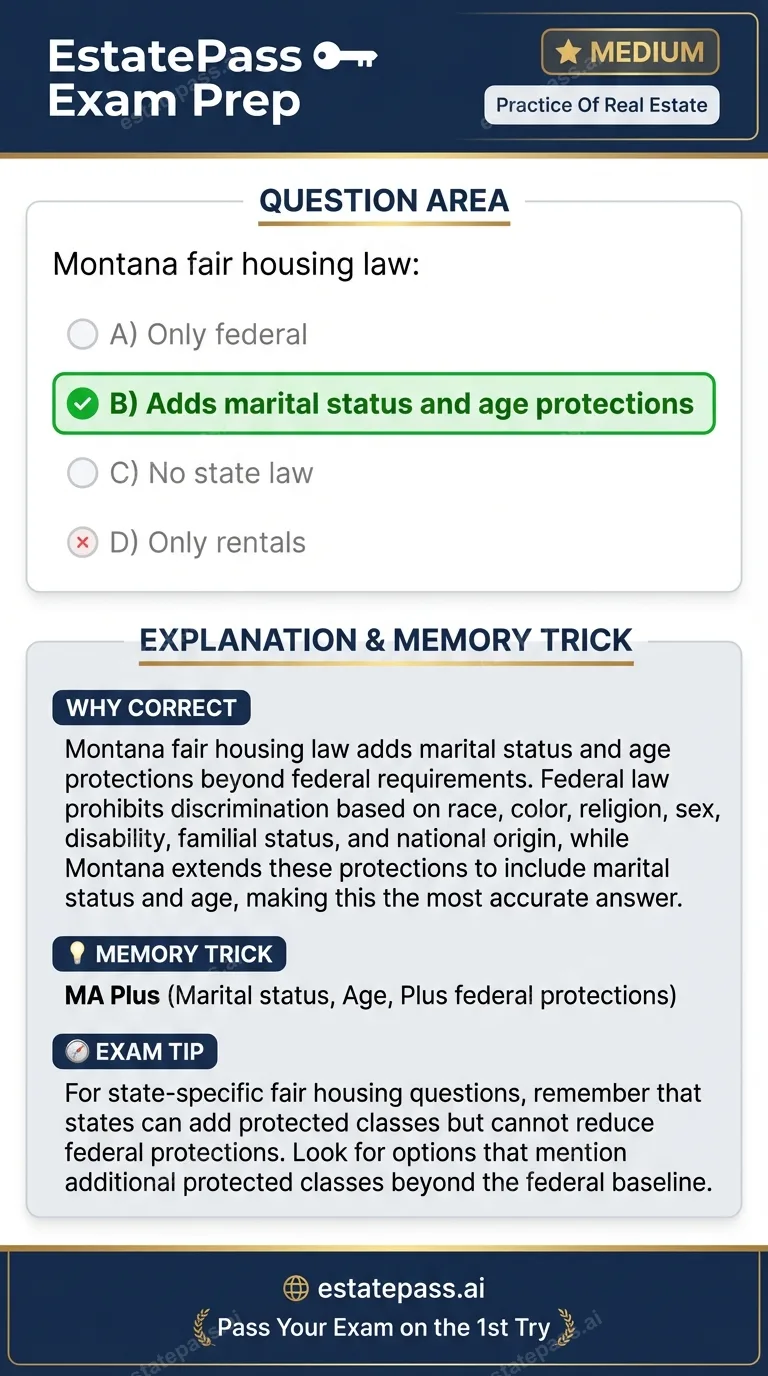
Task: Switch to the Practice Of Real Estate category tab
Action: coord(601,104)
